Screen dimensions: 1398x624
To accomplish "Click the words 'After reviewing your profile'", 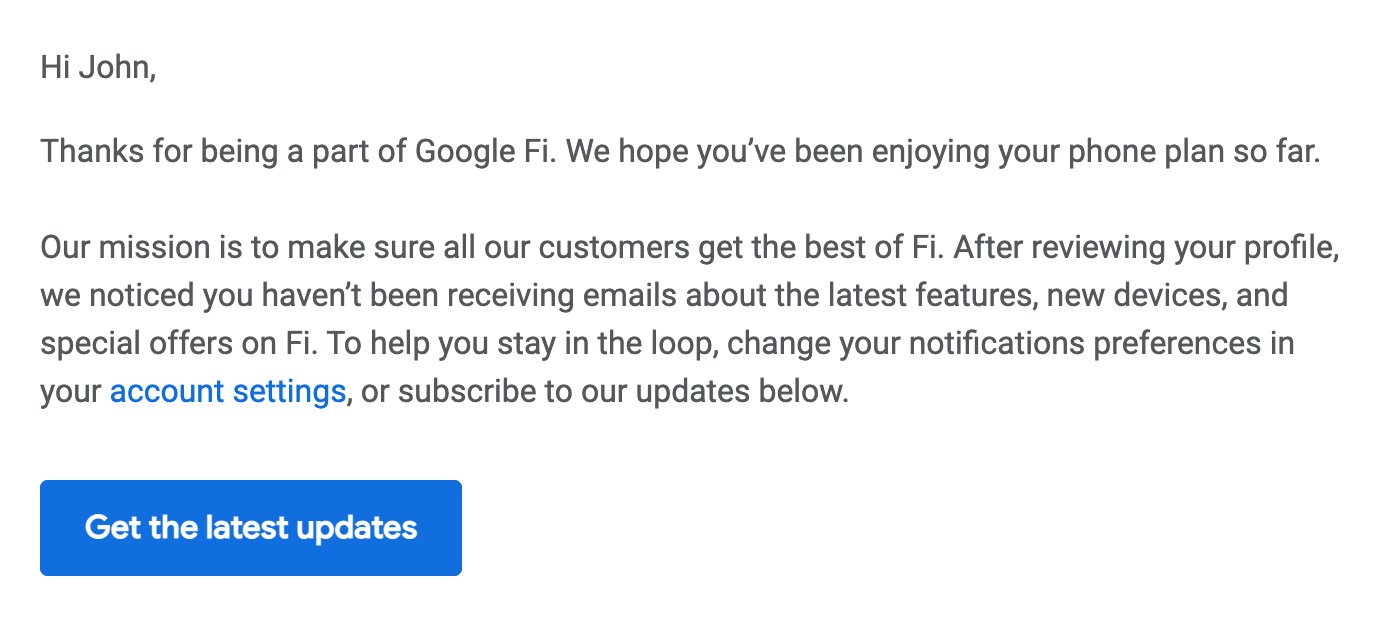I will tap(1146, 247).
